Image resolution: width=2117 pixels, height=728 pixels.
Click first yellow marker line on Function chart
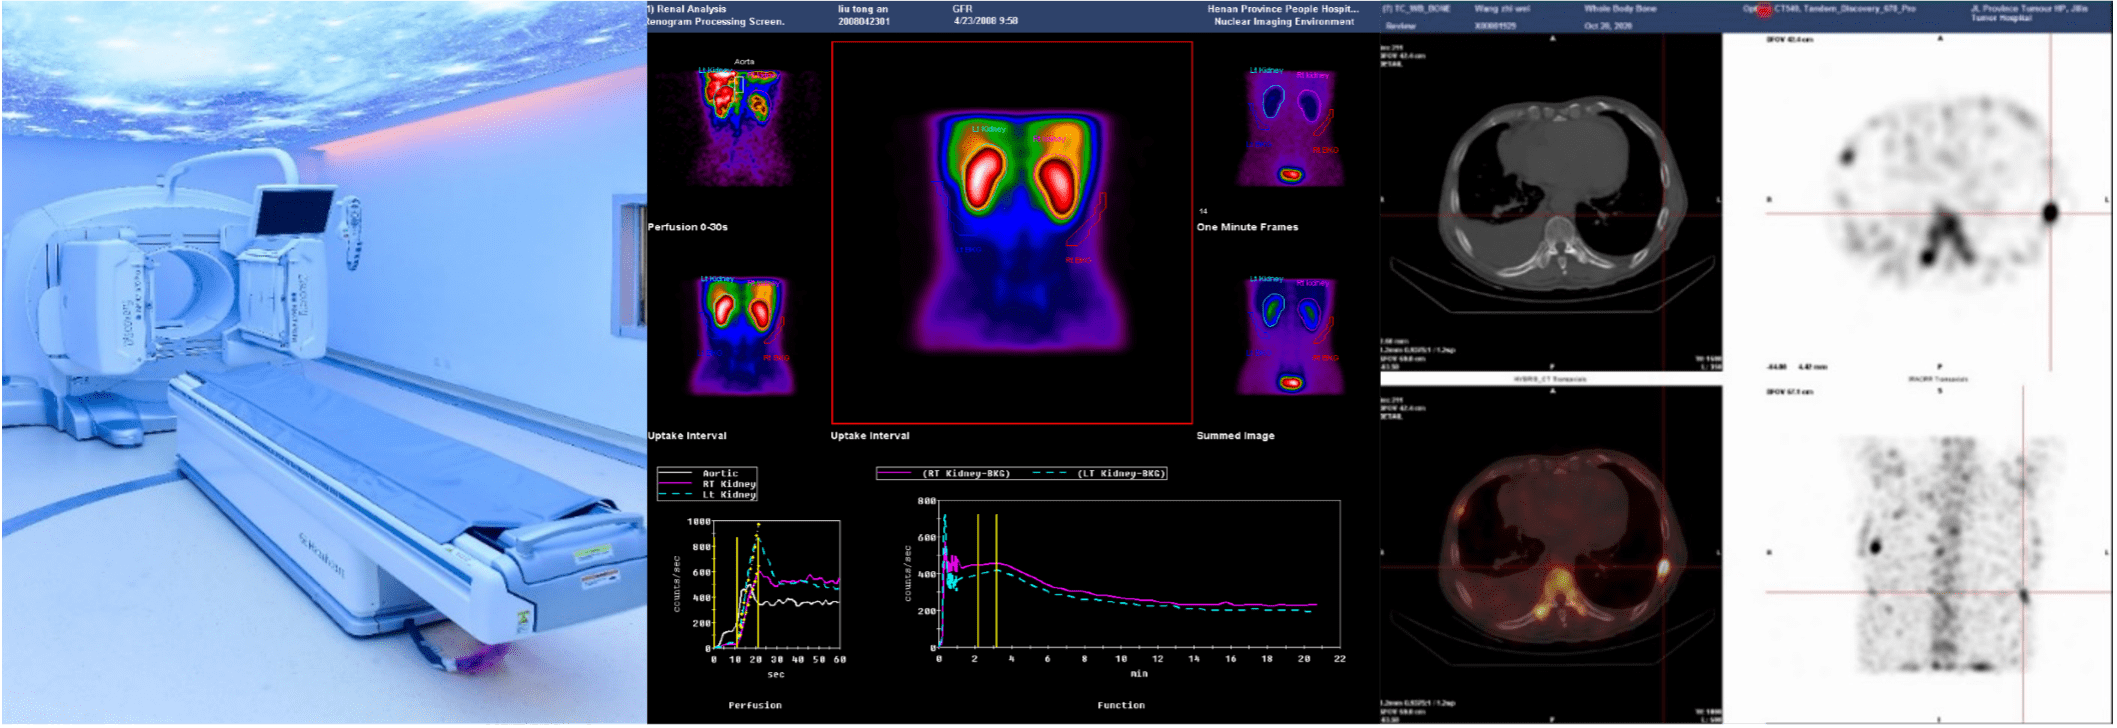click(978, 581)
